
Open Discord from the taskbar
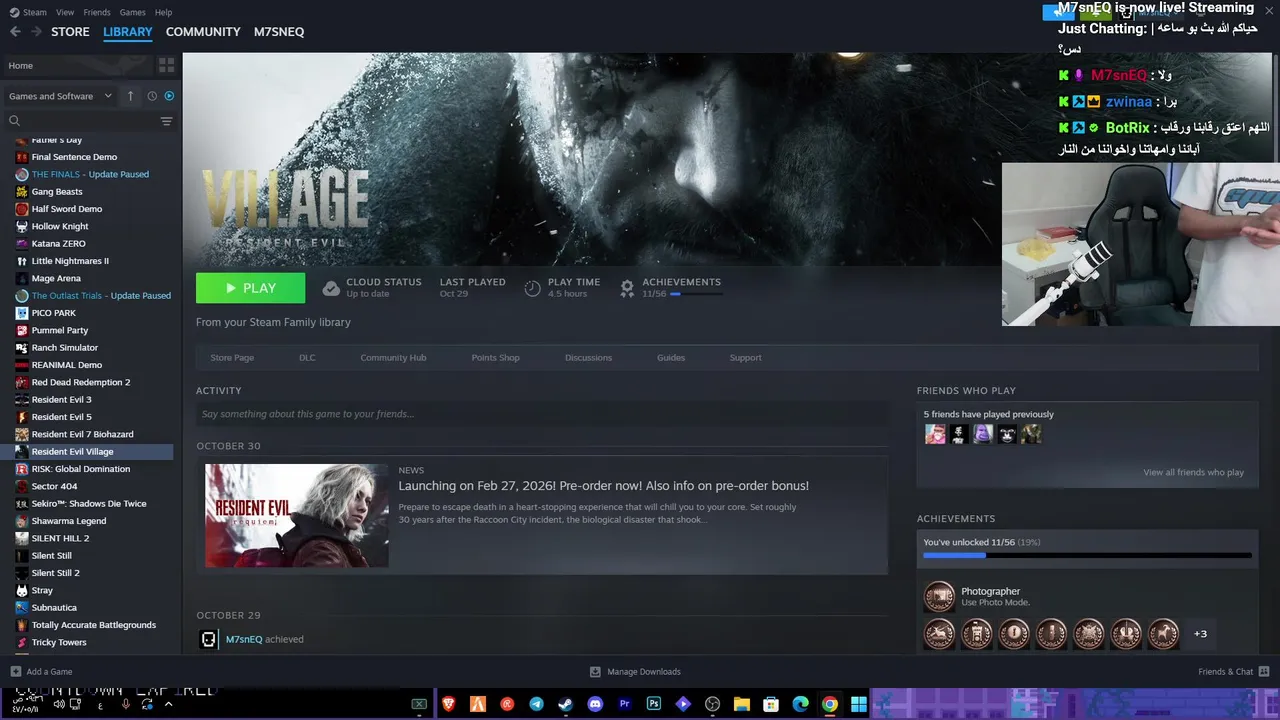click(x=595, y=704)
